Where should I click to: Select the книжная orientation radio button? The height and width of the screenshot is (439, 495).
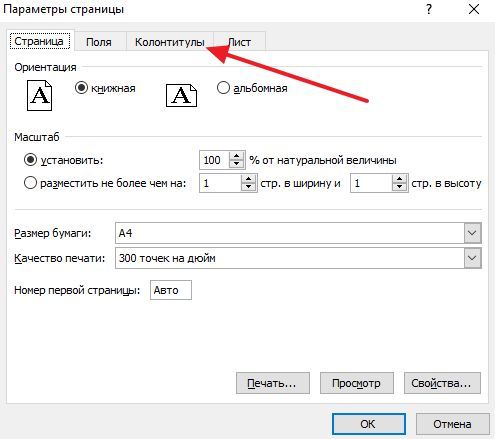tap(81, 88)
